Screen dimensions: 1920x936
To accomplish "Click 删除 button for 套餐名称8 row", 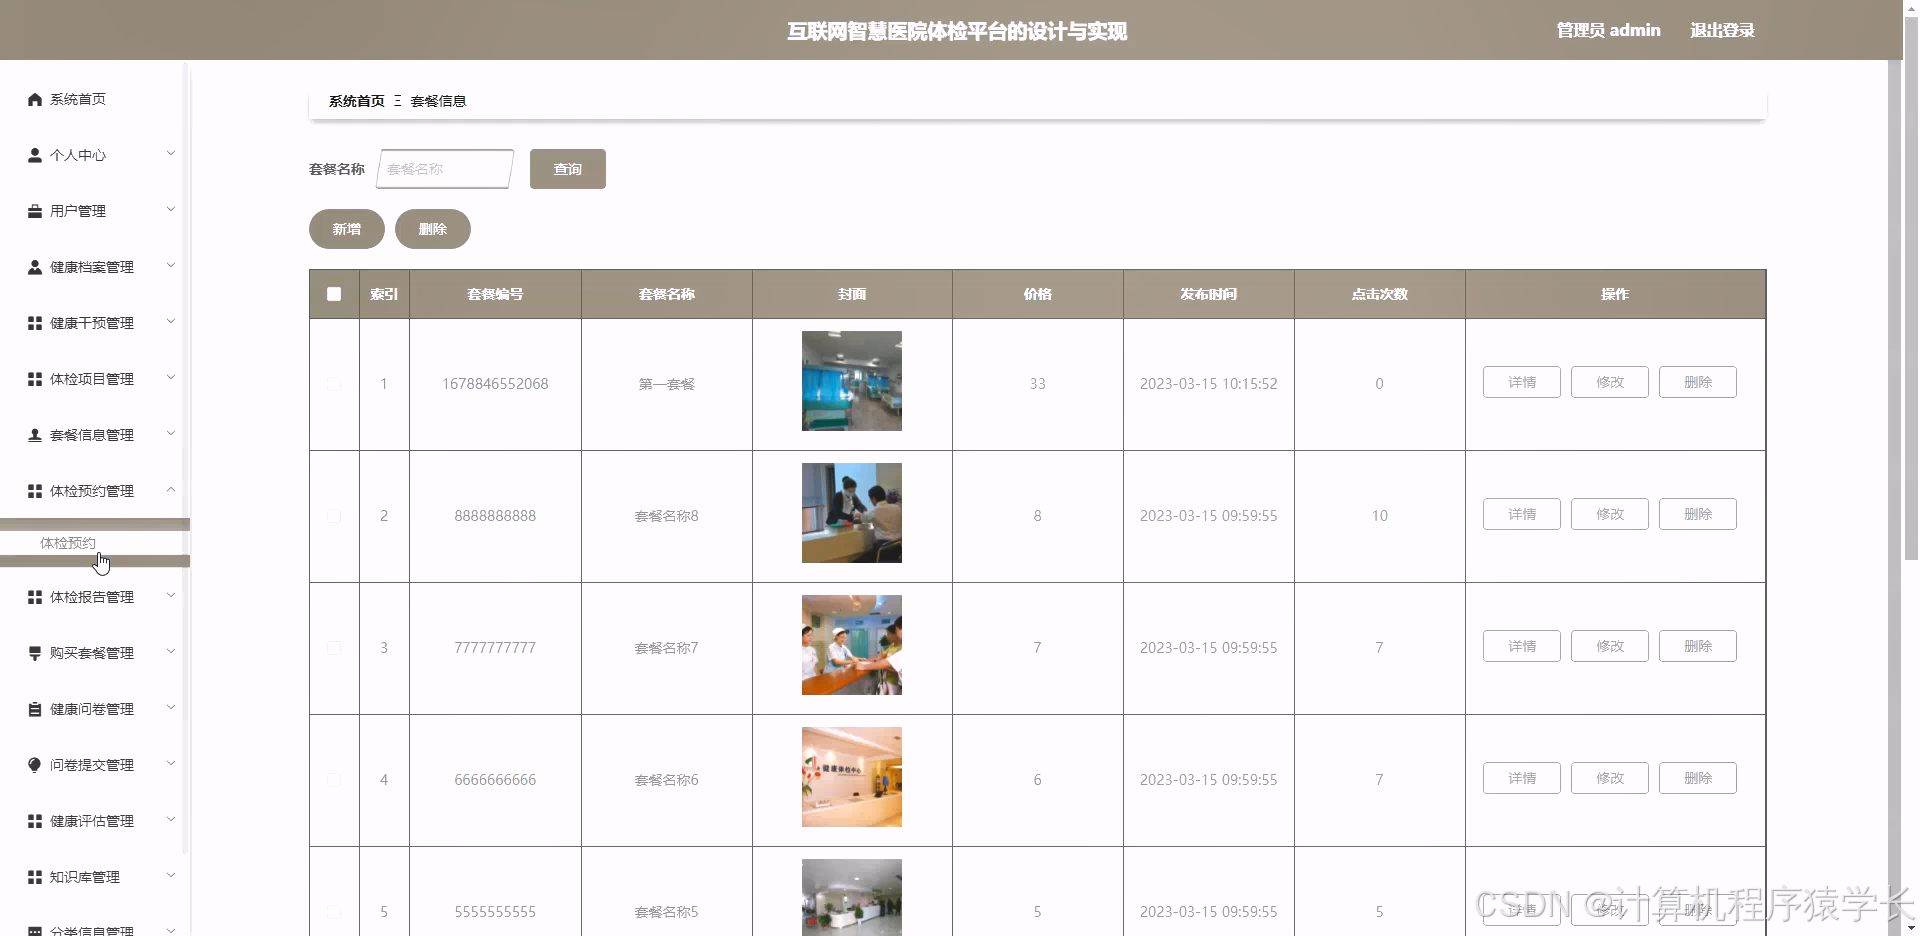I will [x=1698, y=514].
